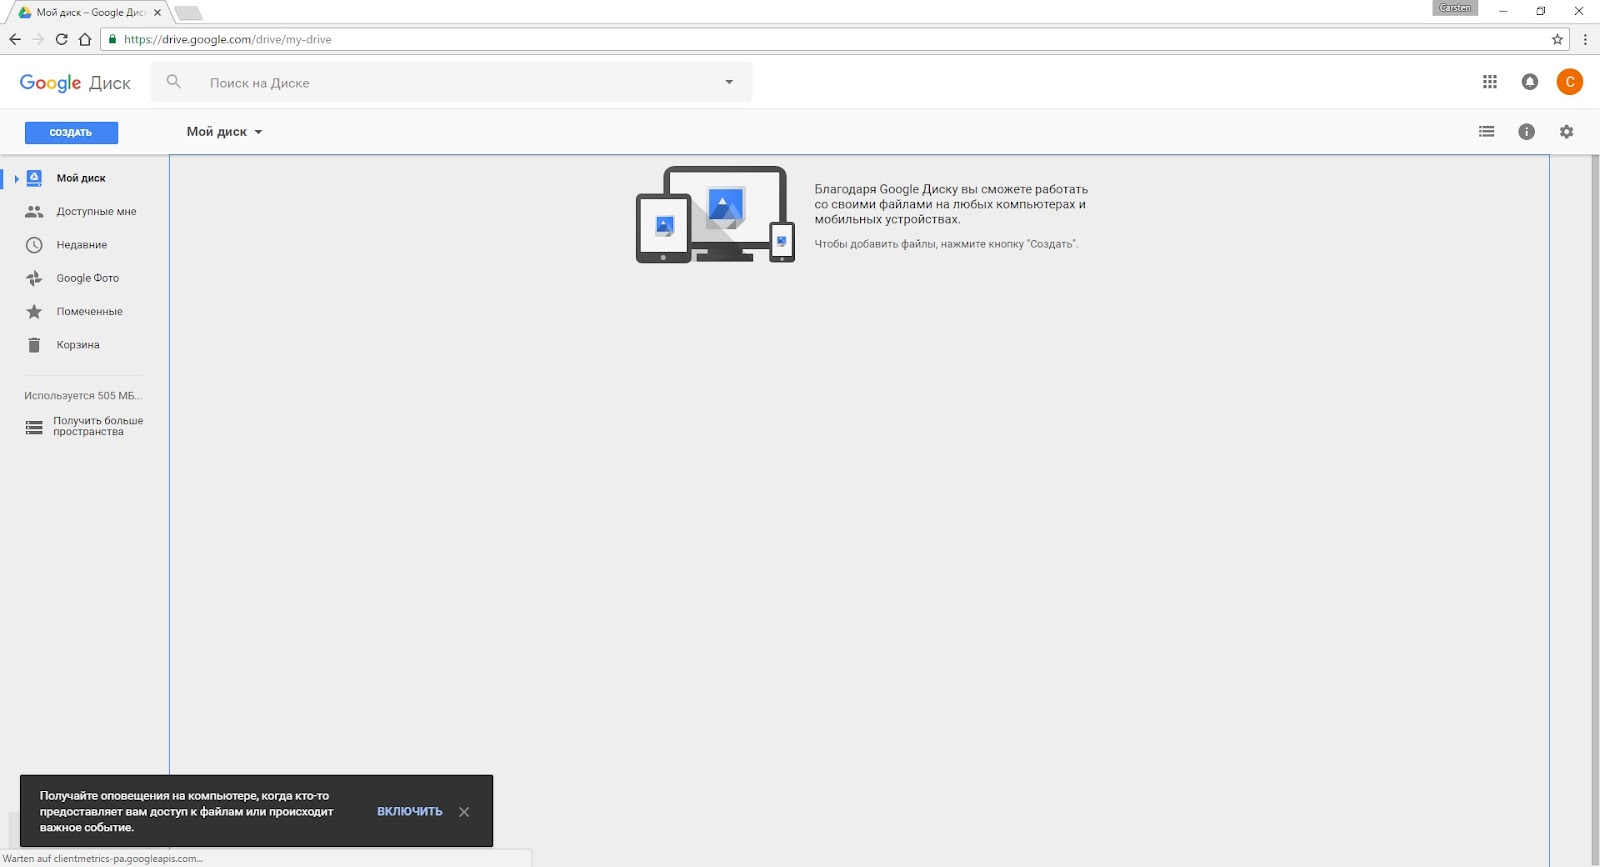Click the Мой диск drive icon

coord(34,178)
